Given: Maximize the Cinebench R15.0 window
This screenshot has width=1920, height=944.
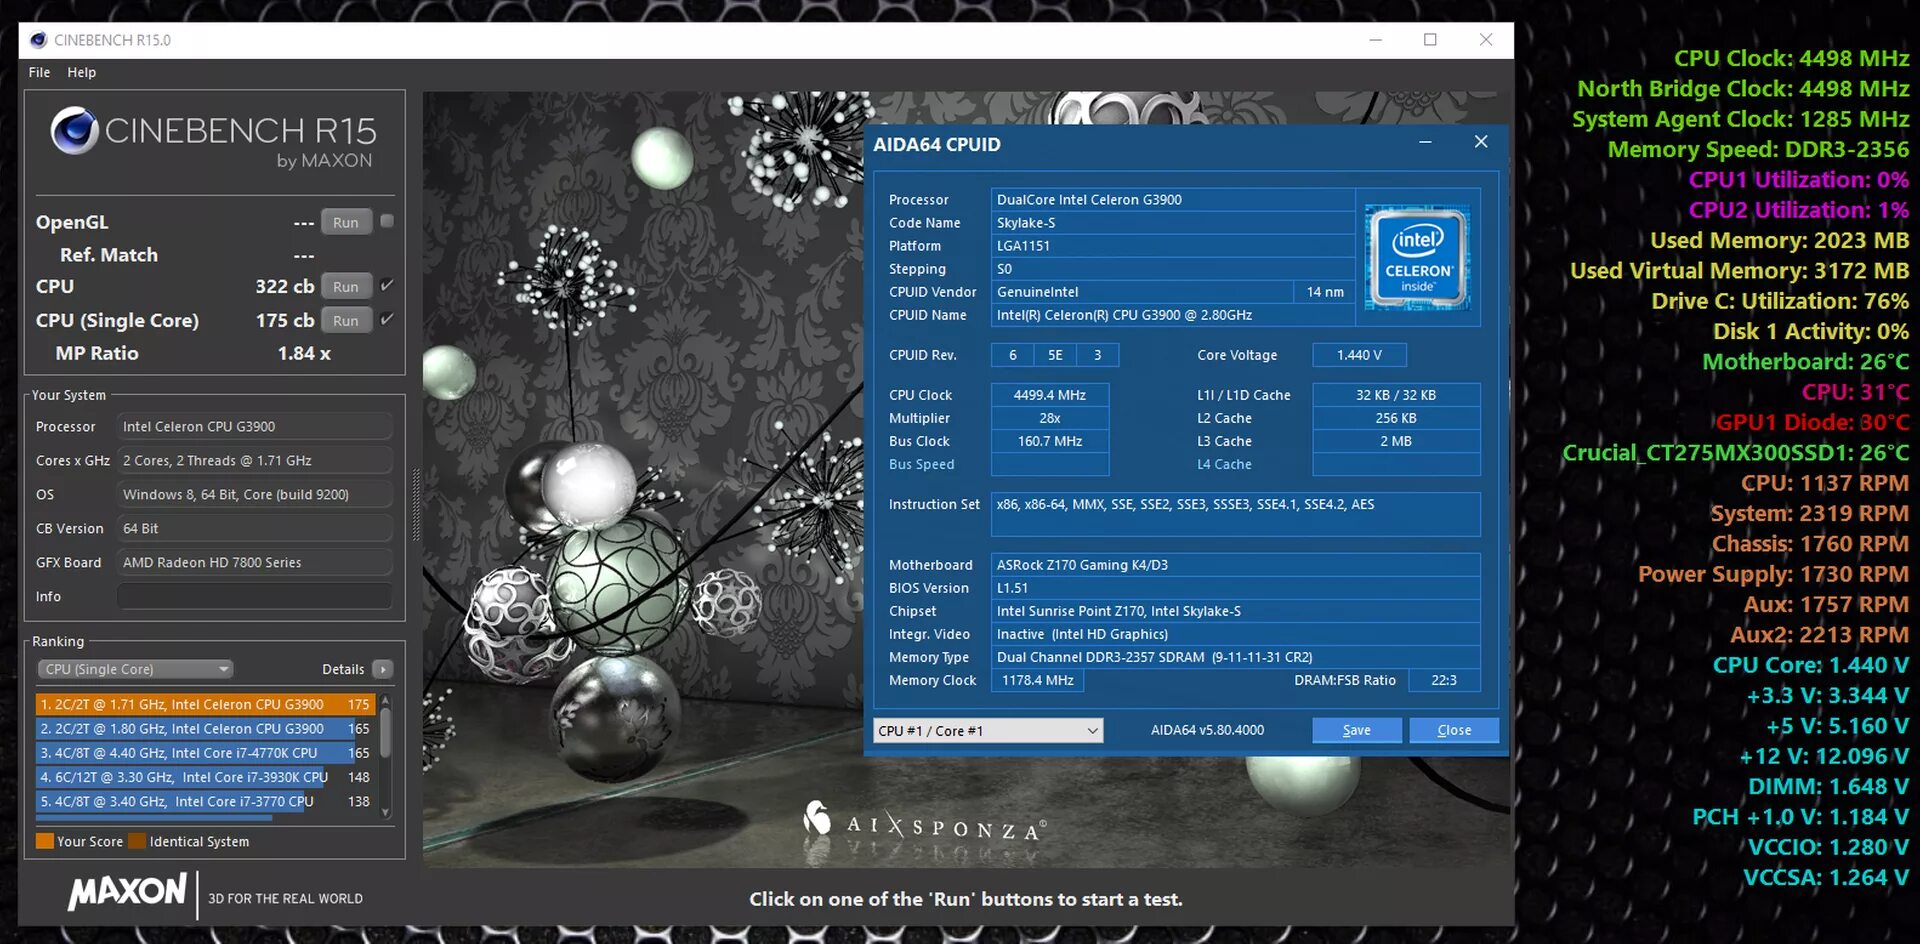Looking at the screenshot, I should coord(1430,40).
